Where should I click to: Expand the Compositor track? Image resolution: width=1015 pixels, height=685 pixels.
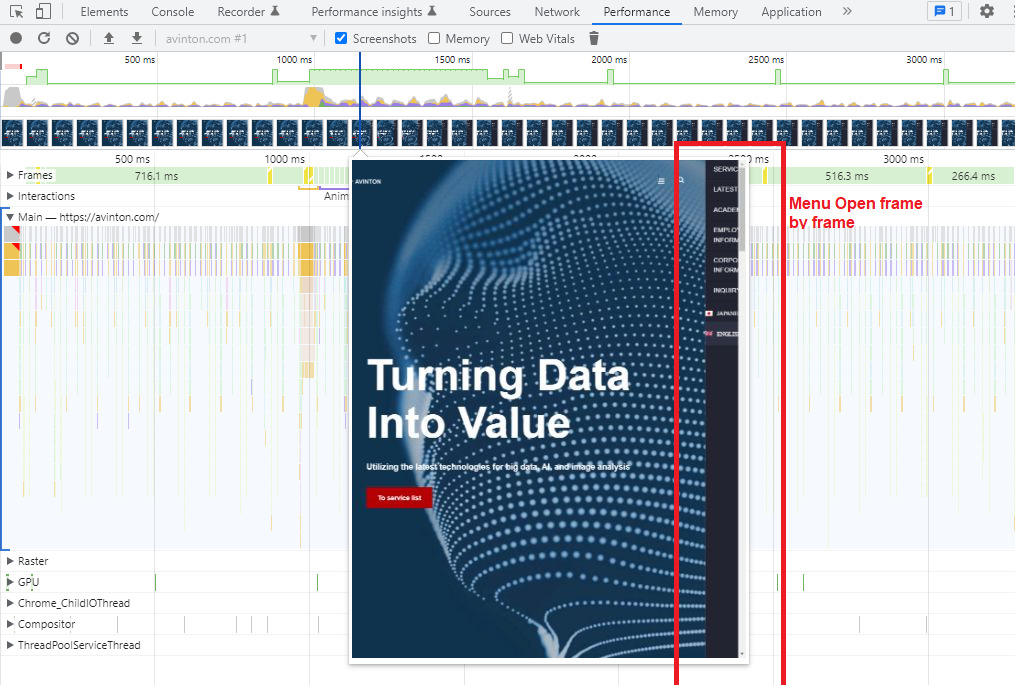click(10, 623)
